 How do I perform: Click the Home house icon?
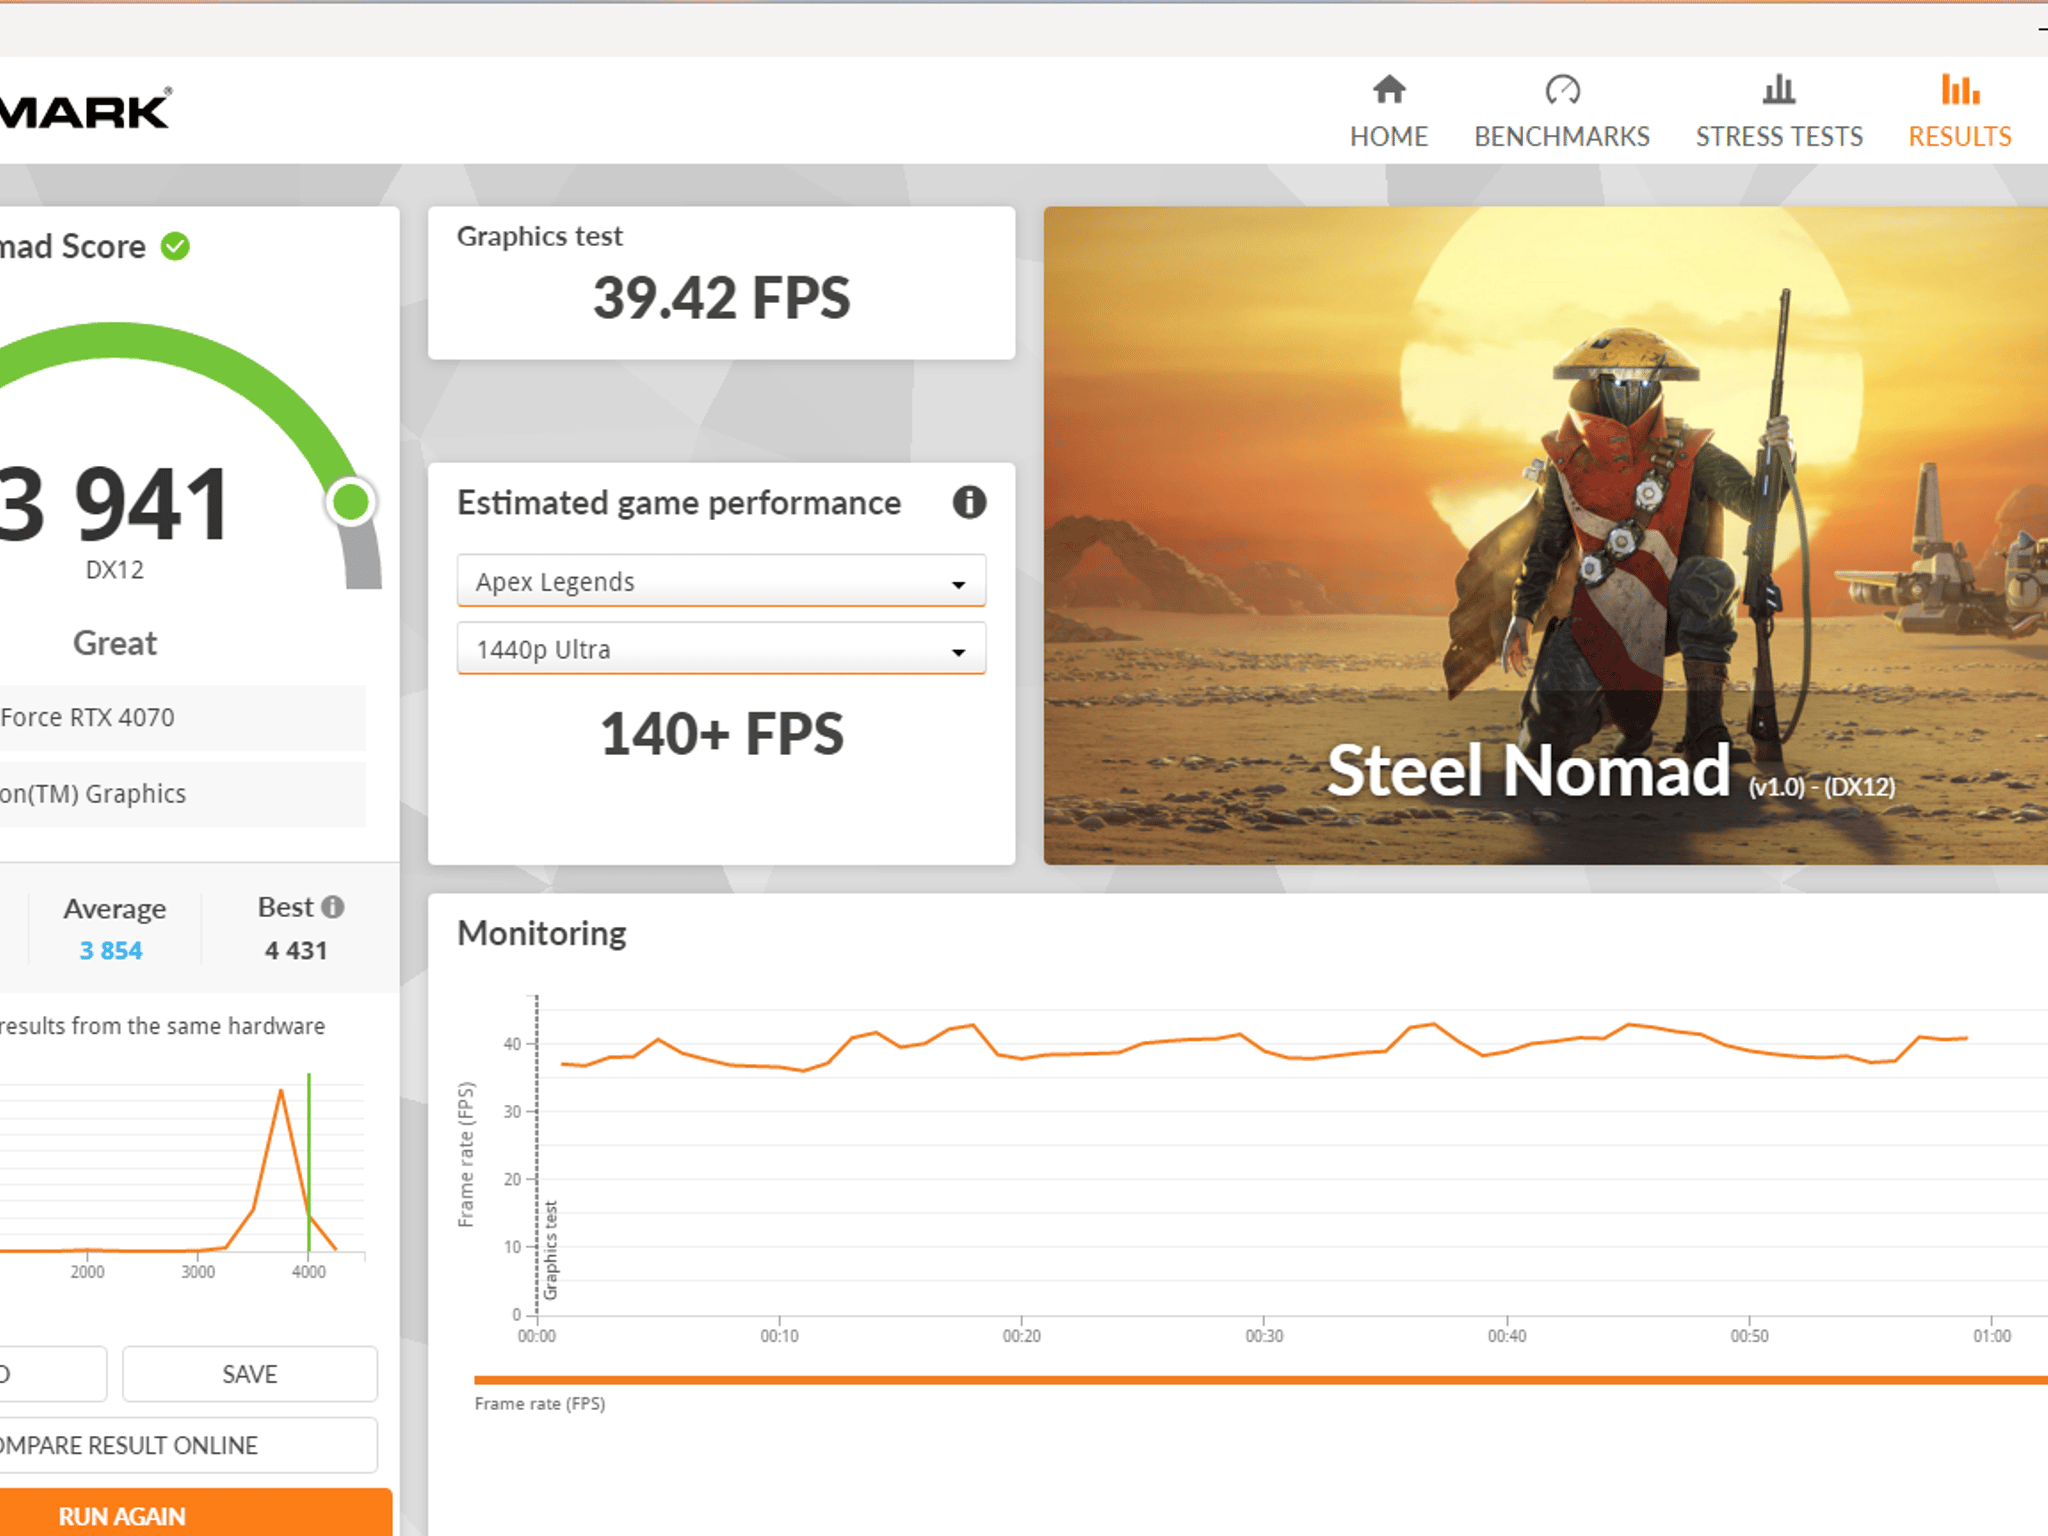pyautogui.click(x=1389, y=90)
